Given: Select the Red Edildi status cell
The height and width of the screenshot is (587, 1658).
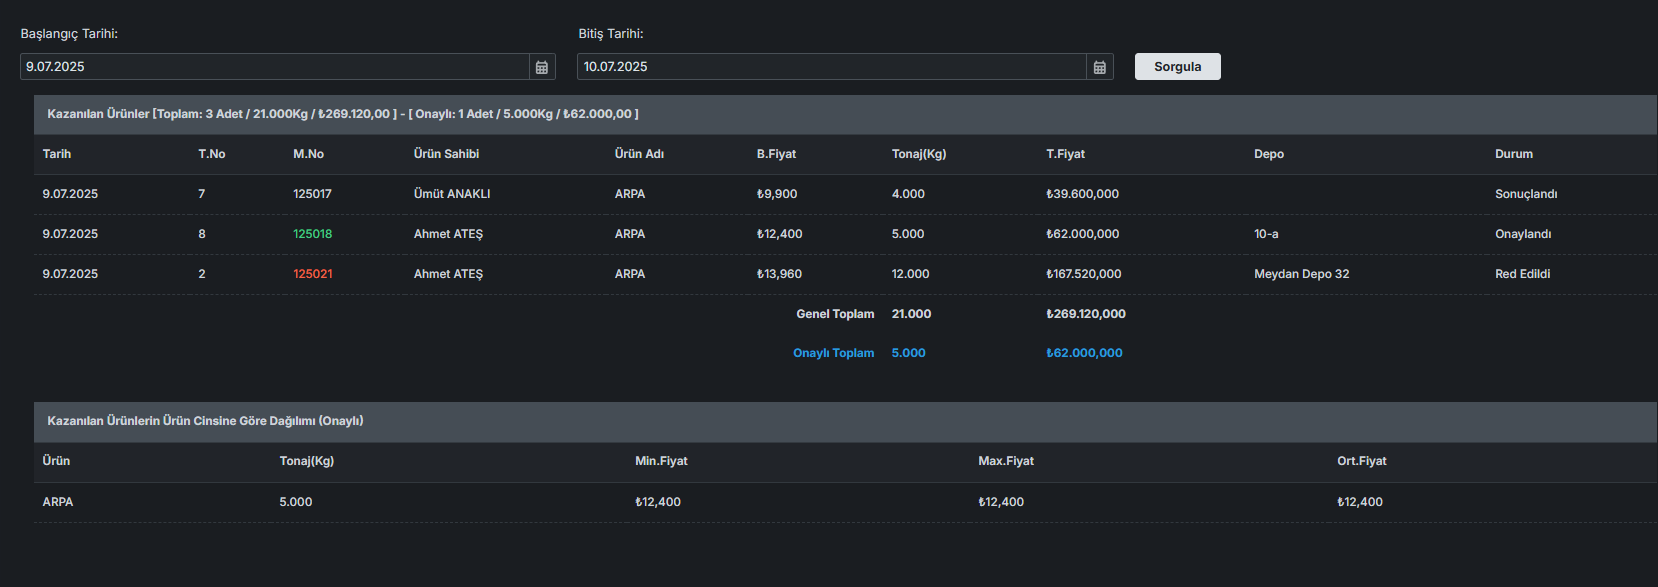Looking at the screenshot, I should pyautogui.click(x=1522, y=274).
